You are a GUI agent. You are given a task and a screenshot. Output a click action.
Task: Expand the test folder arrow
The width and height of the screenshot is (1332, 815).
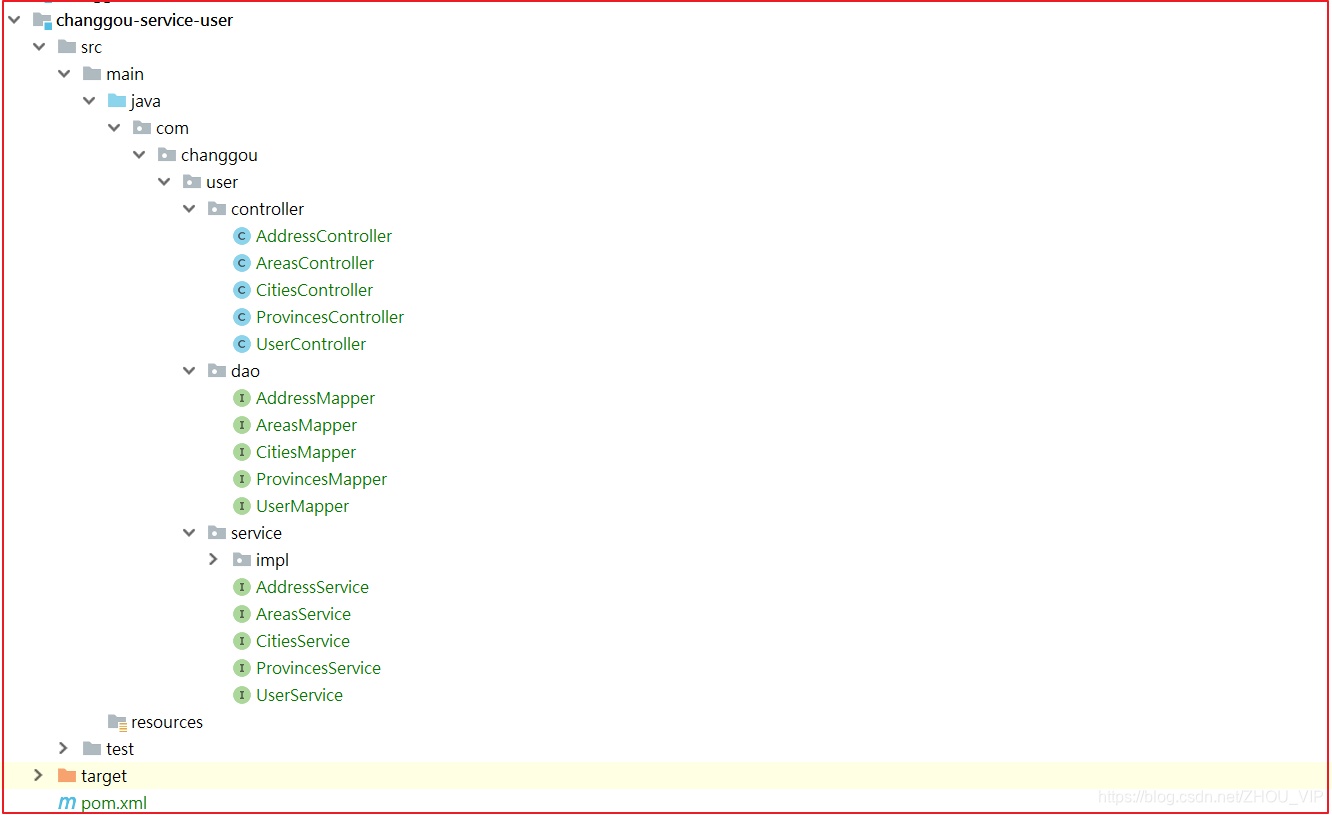[x=63, y=748]
